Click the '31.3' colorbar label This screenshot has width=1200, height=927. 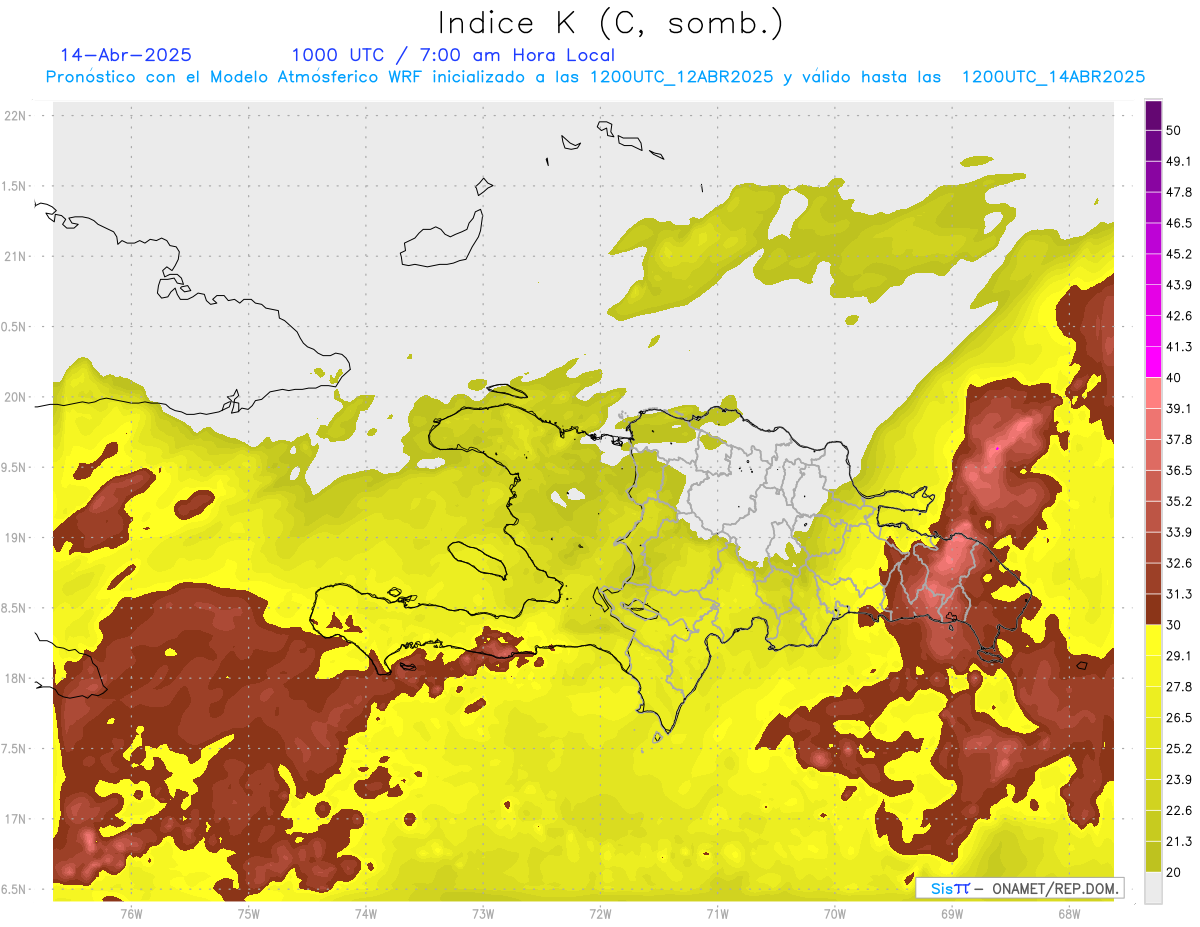(x=1178, y=594)
